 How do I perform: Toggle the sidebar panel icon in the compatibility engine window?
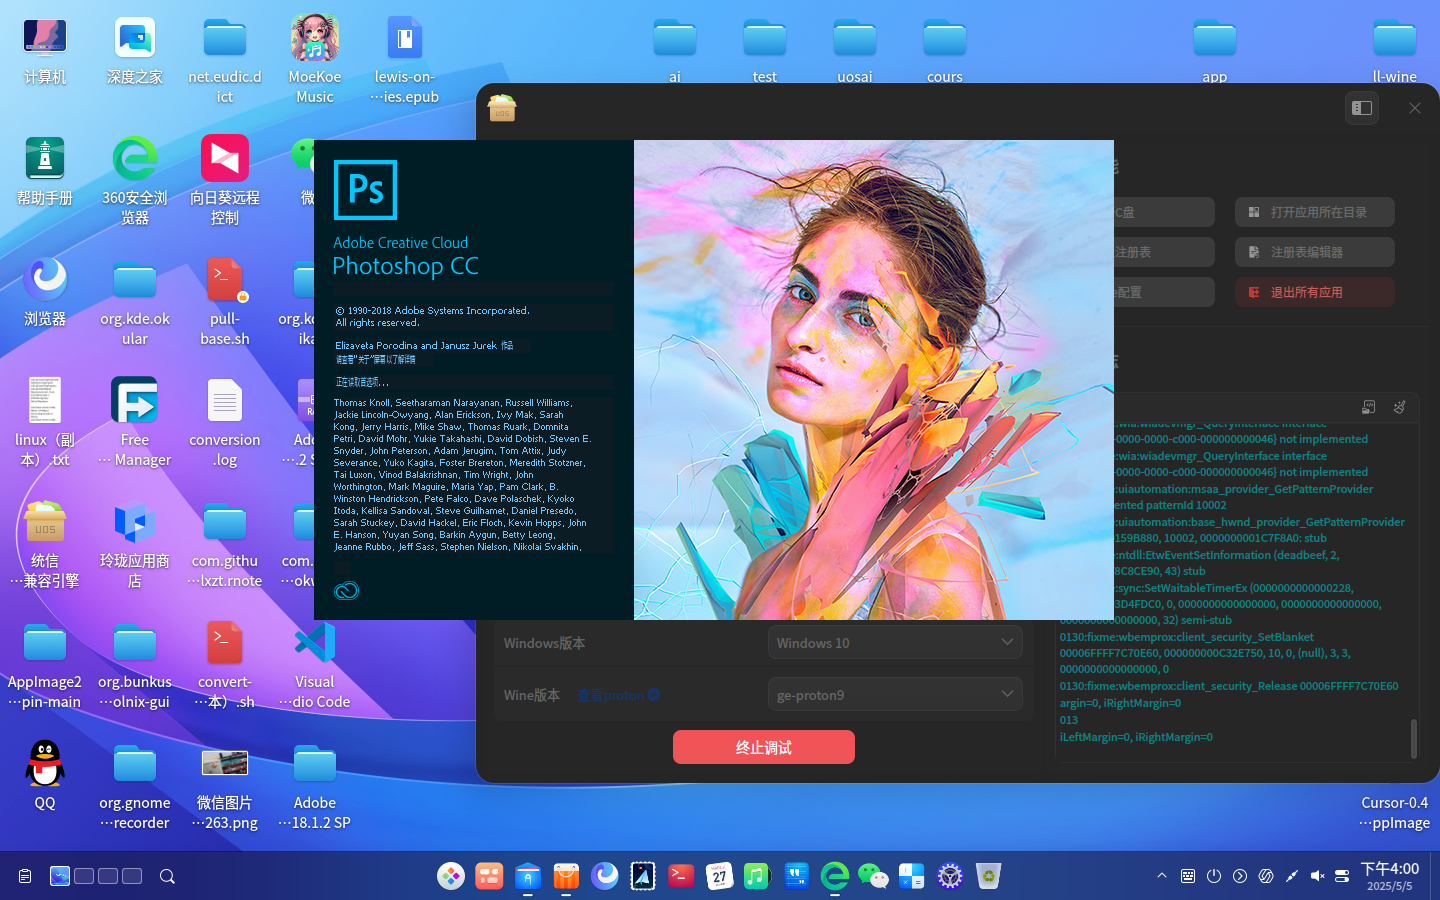(x=1362, y=108)
